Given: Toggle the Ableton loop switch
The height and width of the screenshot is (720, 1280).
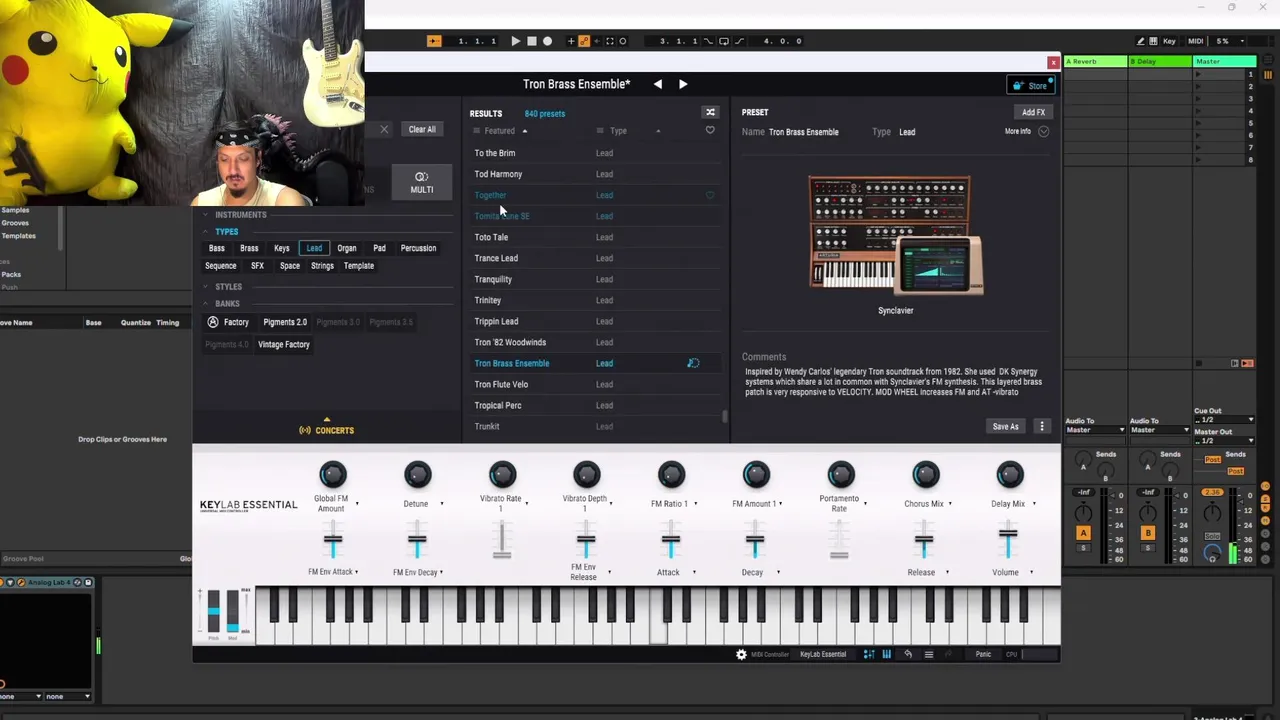Looking at the screenshot, I should tap(723, 41).
